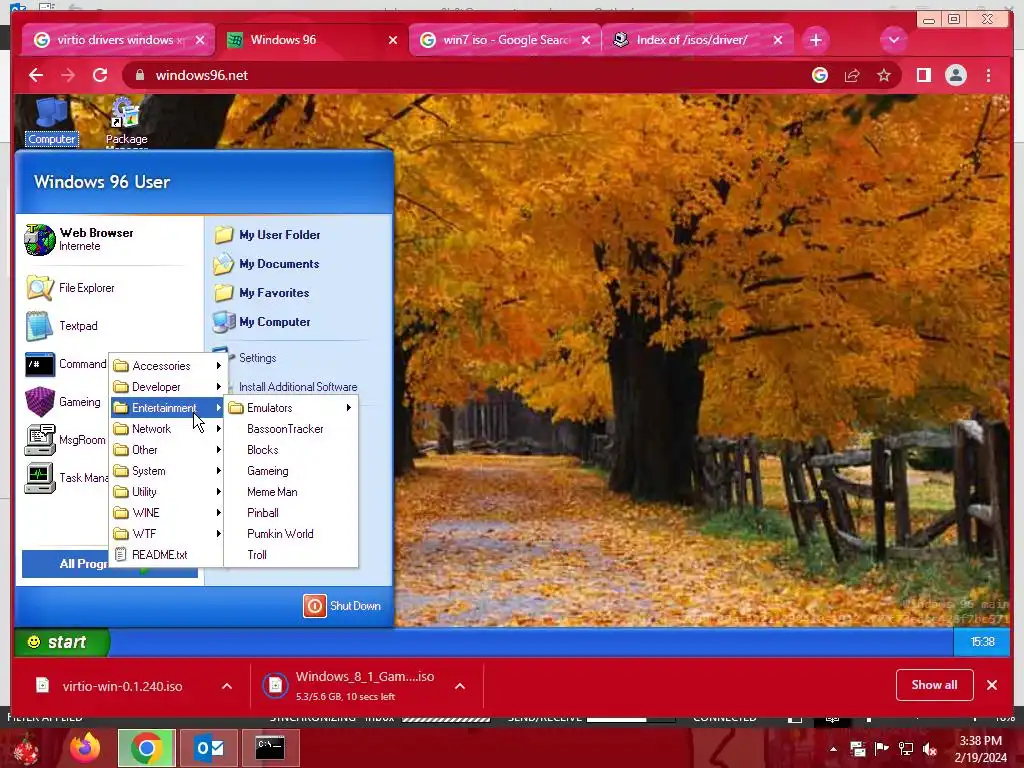This screenshot has width=1024, height=768.
Task: Open My Documents folder
Action: click(x=266, y=264)
